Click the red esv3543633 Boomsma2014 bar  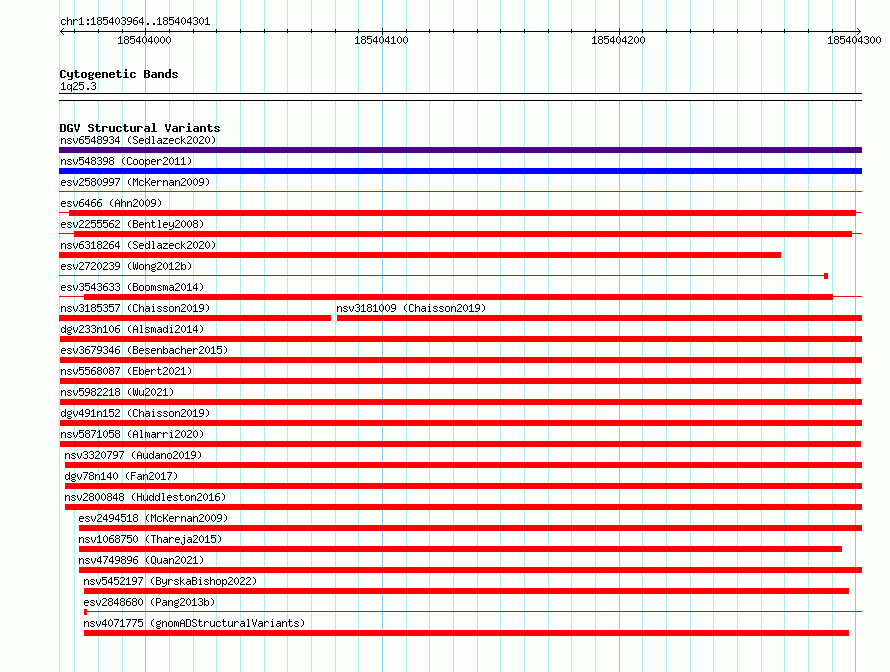coord(458,297)
